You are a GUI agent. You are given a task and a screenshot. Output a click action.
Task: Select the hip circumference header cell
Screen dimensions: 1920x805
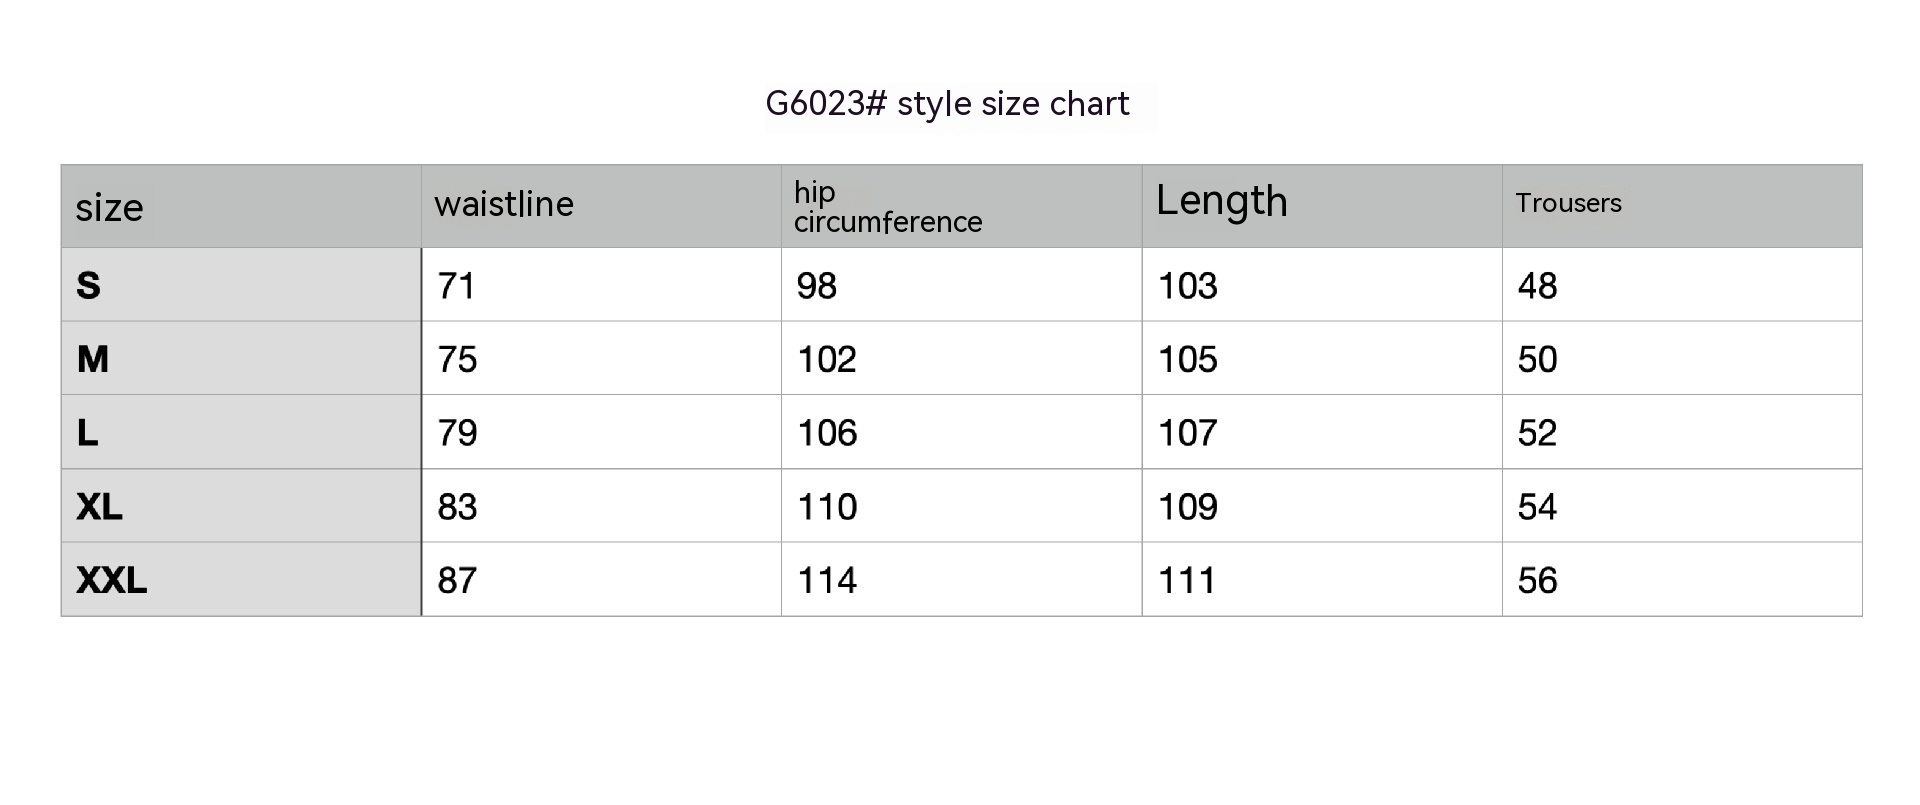pos(888,207)
